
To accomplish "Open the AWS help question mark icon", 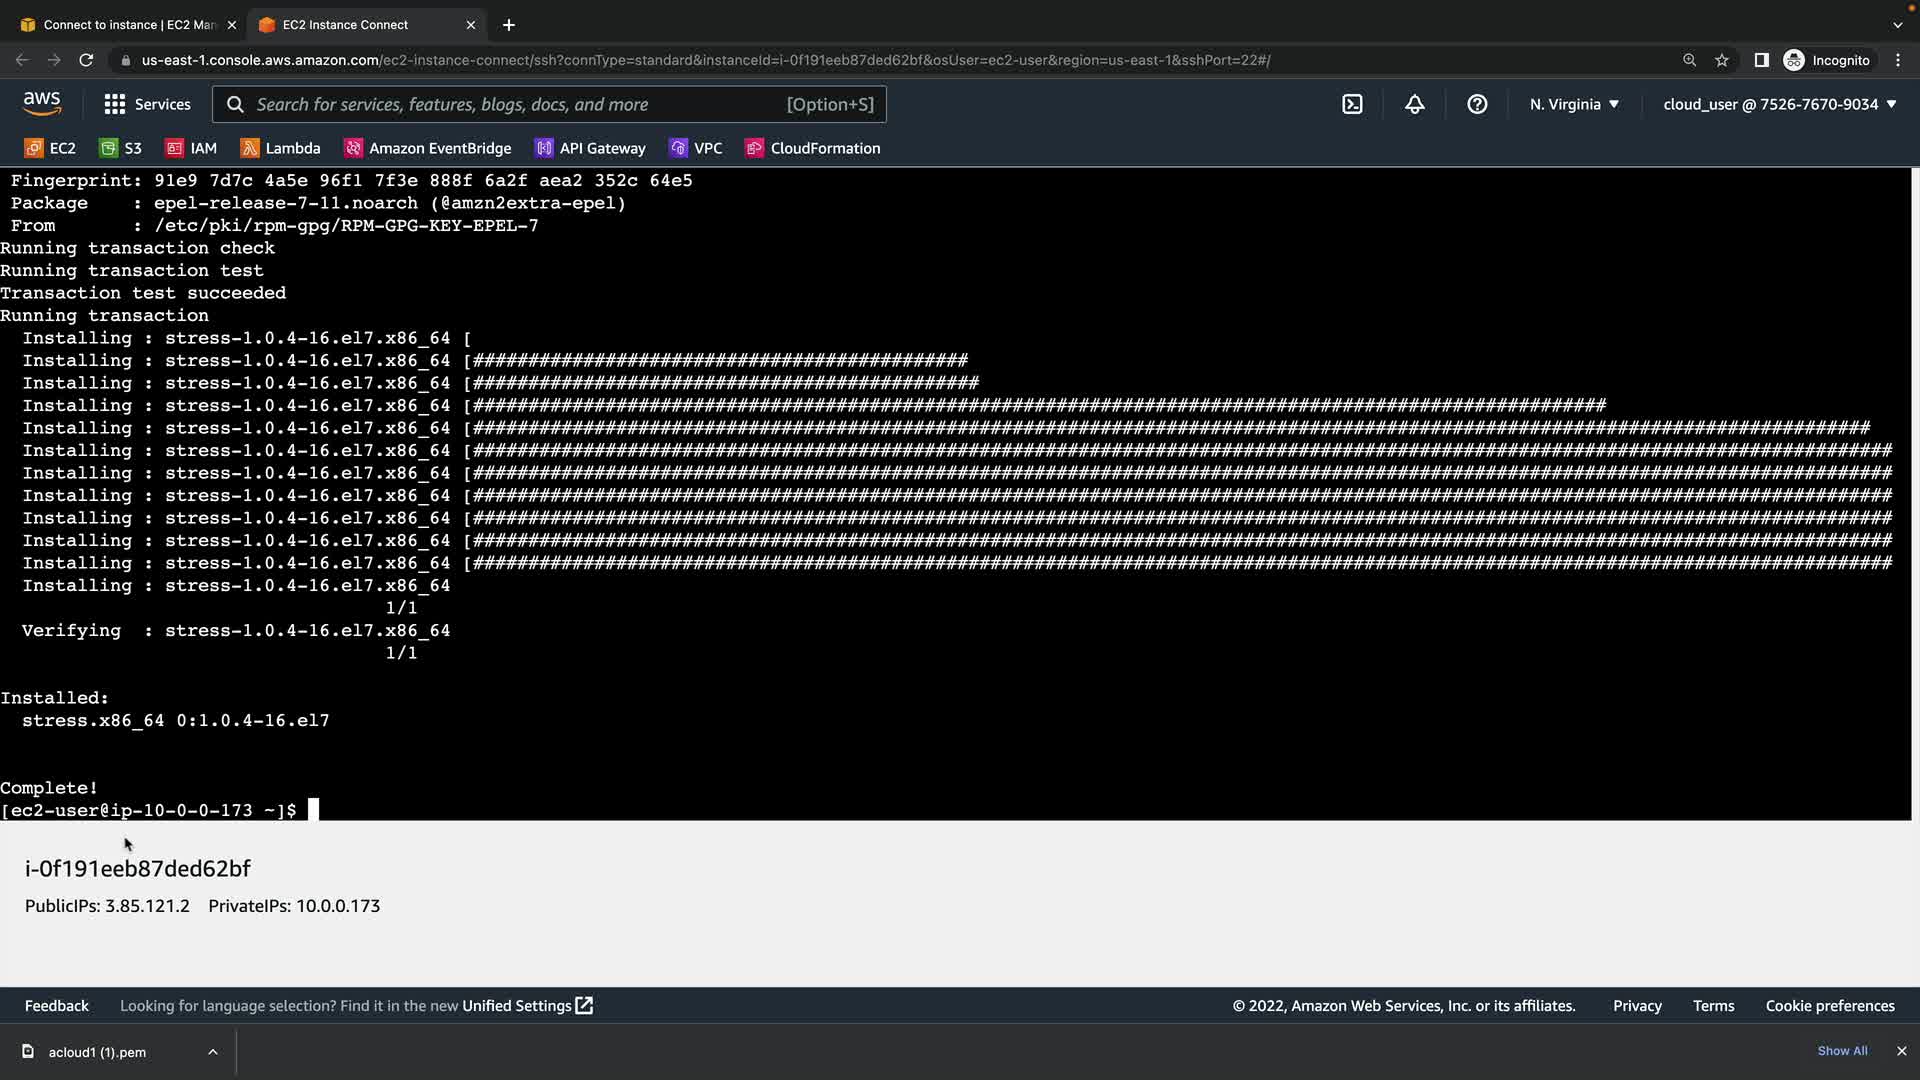I will [1477, 104].
